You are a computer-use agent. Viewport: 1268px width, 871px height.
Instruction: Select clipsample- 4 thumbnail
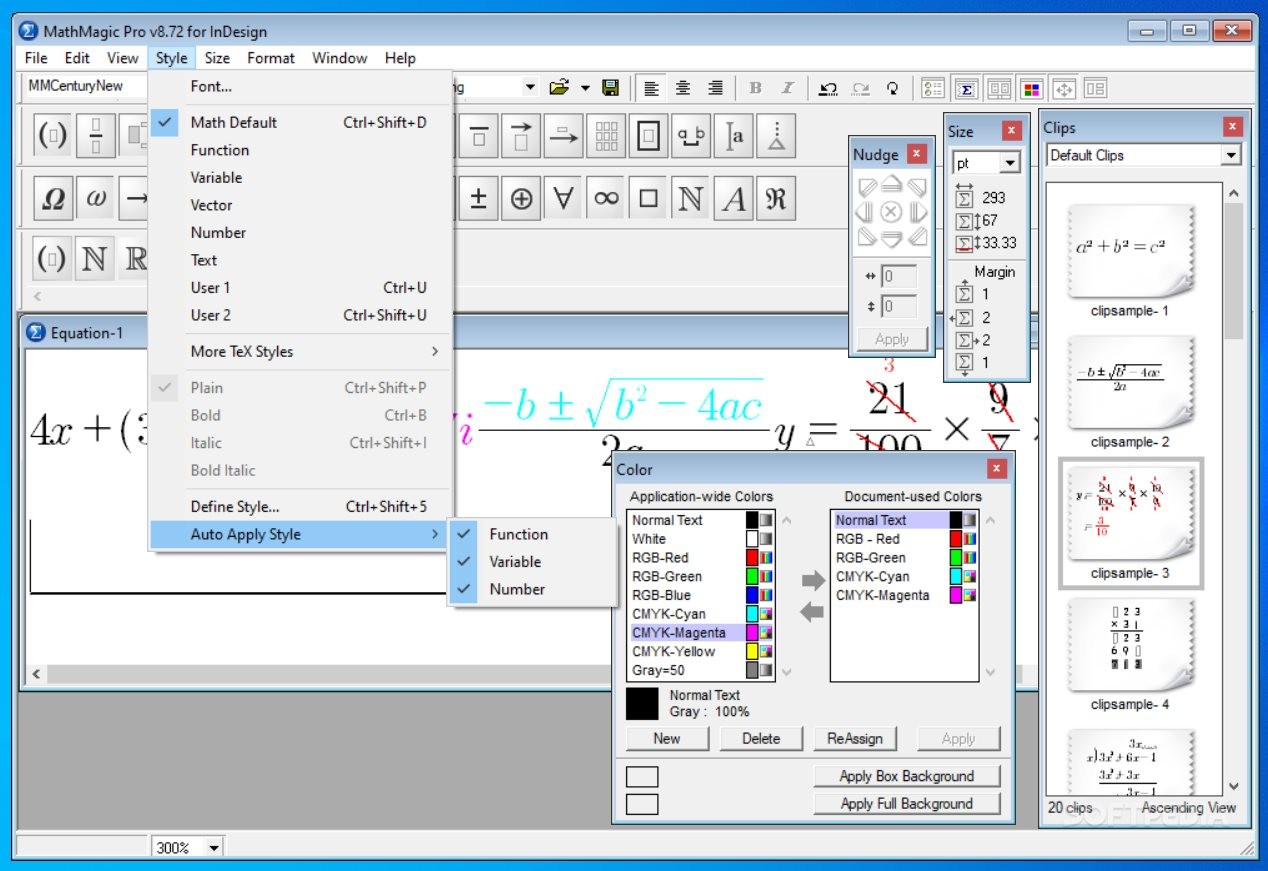1130,643
